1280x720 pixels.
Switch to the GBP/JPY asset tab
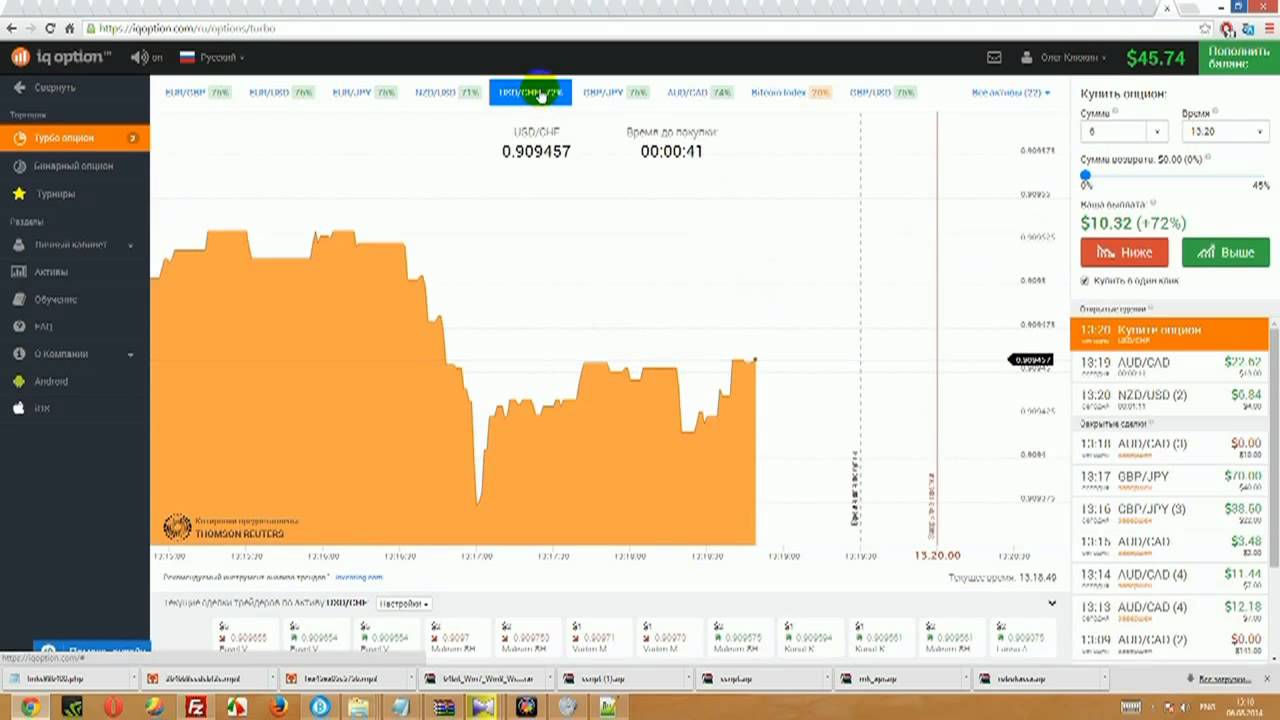[615, 92]
